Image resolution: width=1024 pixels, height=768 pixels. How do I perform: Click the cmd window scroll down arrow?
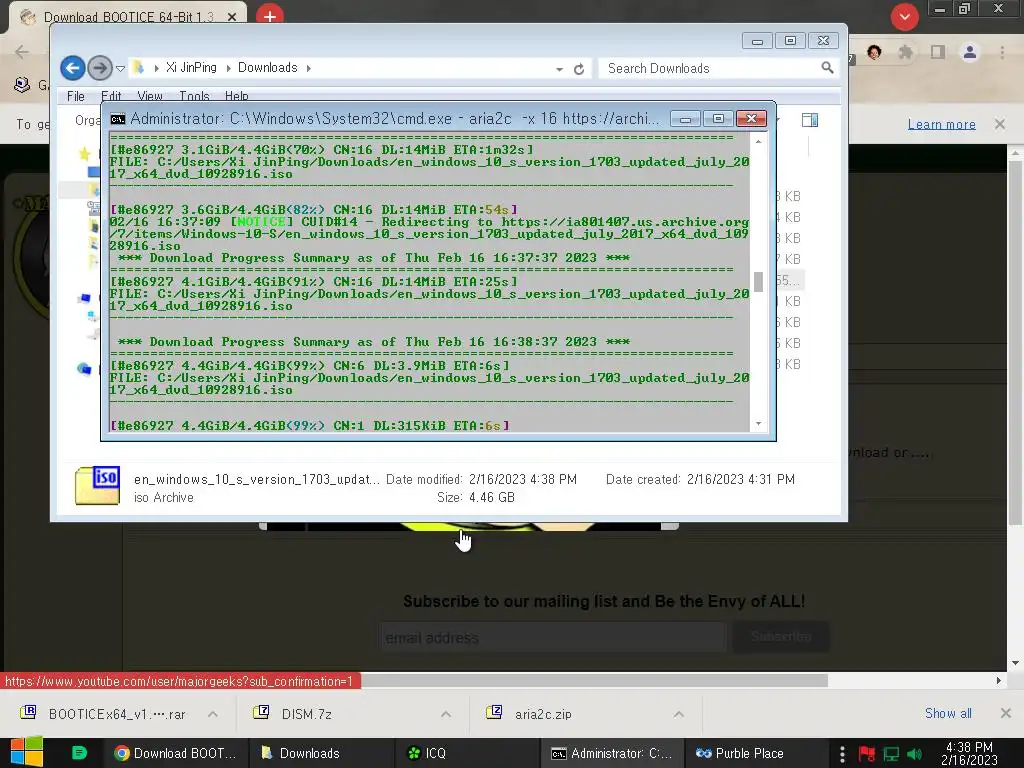(x=758, y=424)
